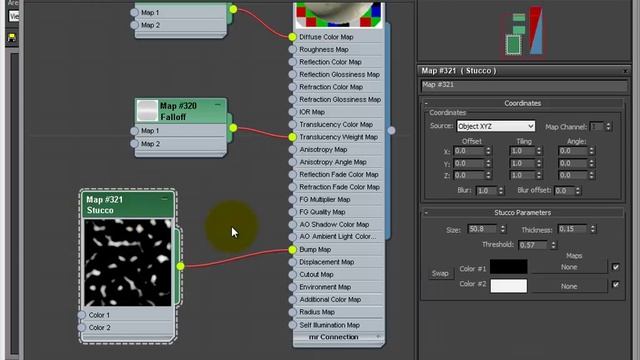Click the Environment Map input socket
The width and height of the screenshot is (640, 360).
point(292,287)
